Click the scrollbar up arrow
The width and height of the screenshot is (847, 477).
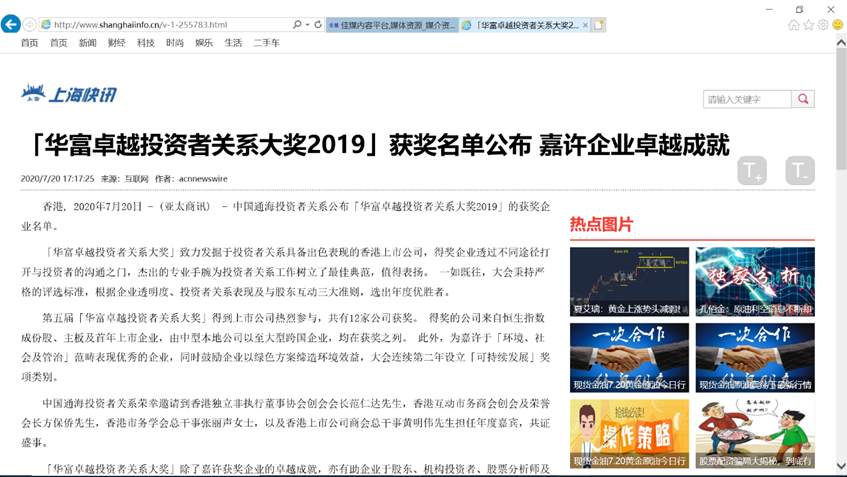(841, 42)
